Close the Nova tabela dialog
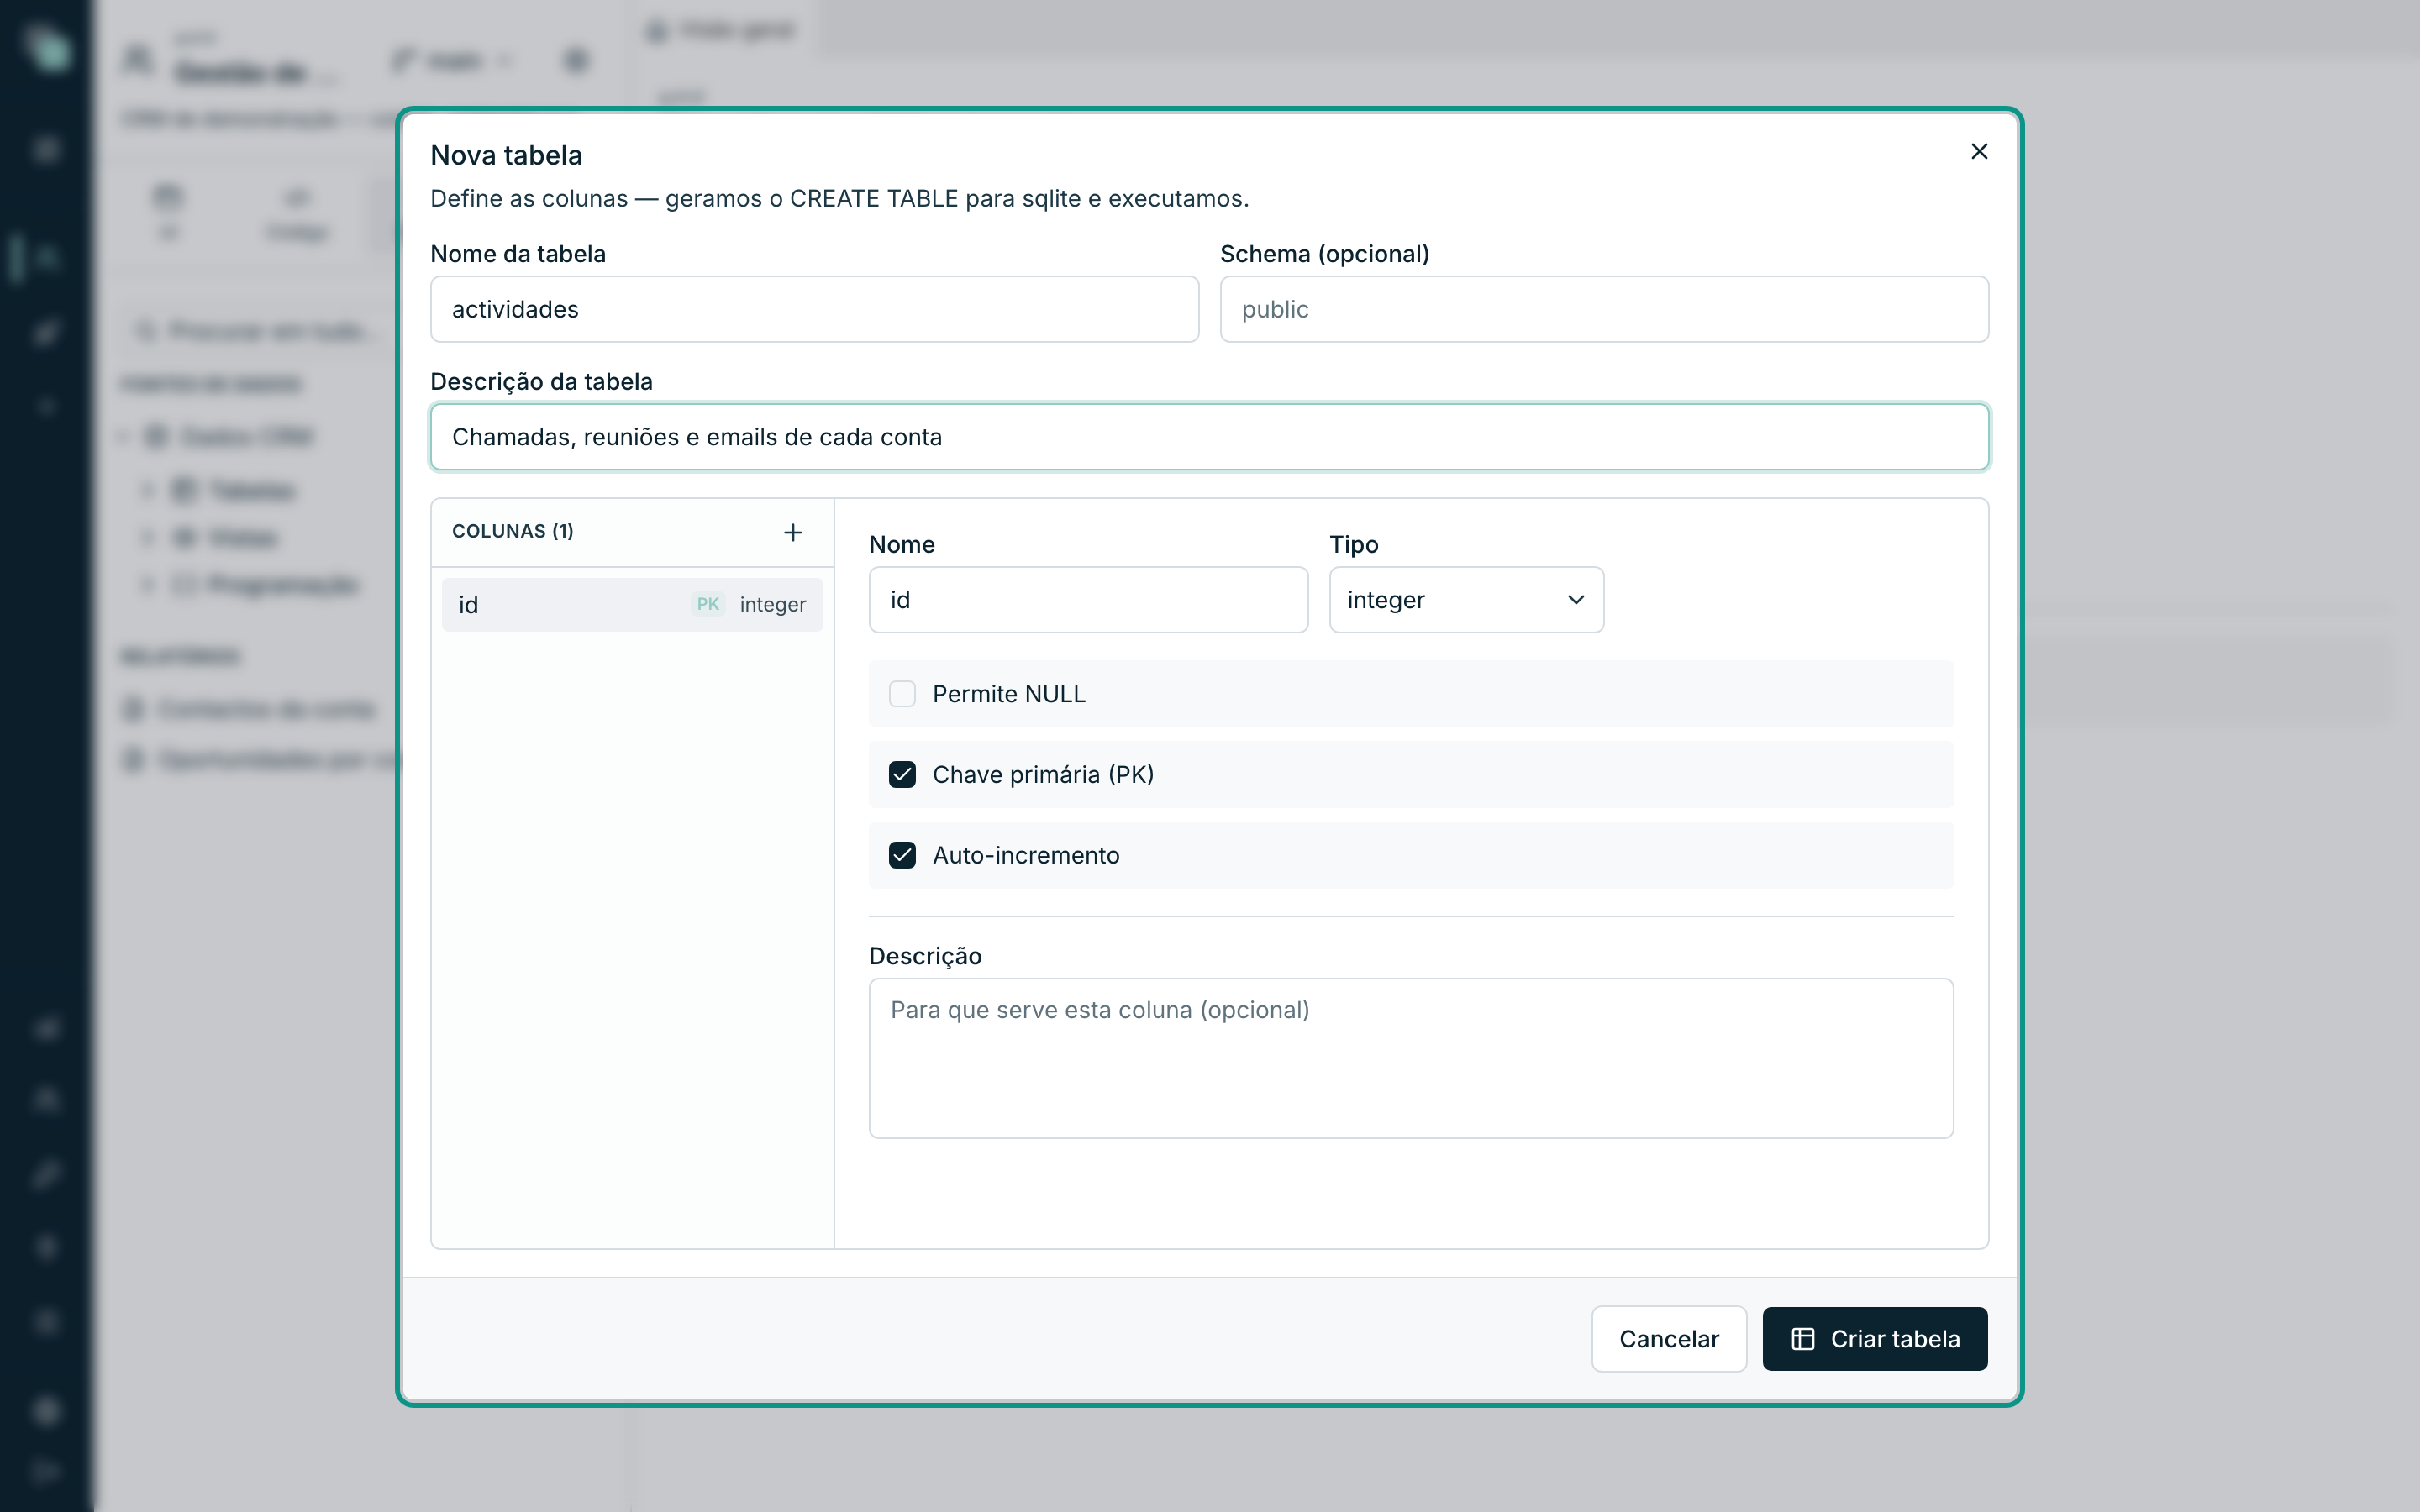2420x1512 pixels. [x=1979, y=151]
